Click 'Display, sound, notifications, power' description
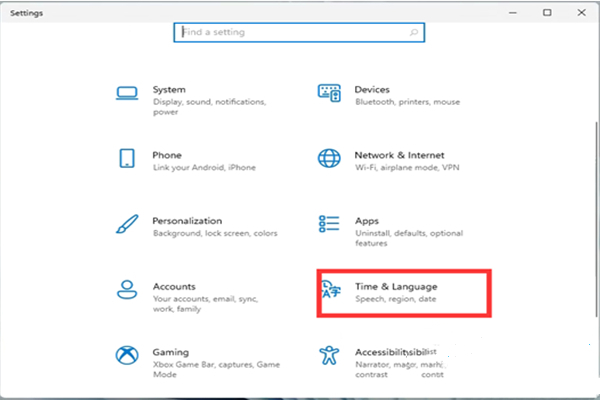The width and height of the screenshot is (600, 400). (x=209, y=107)
